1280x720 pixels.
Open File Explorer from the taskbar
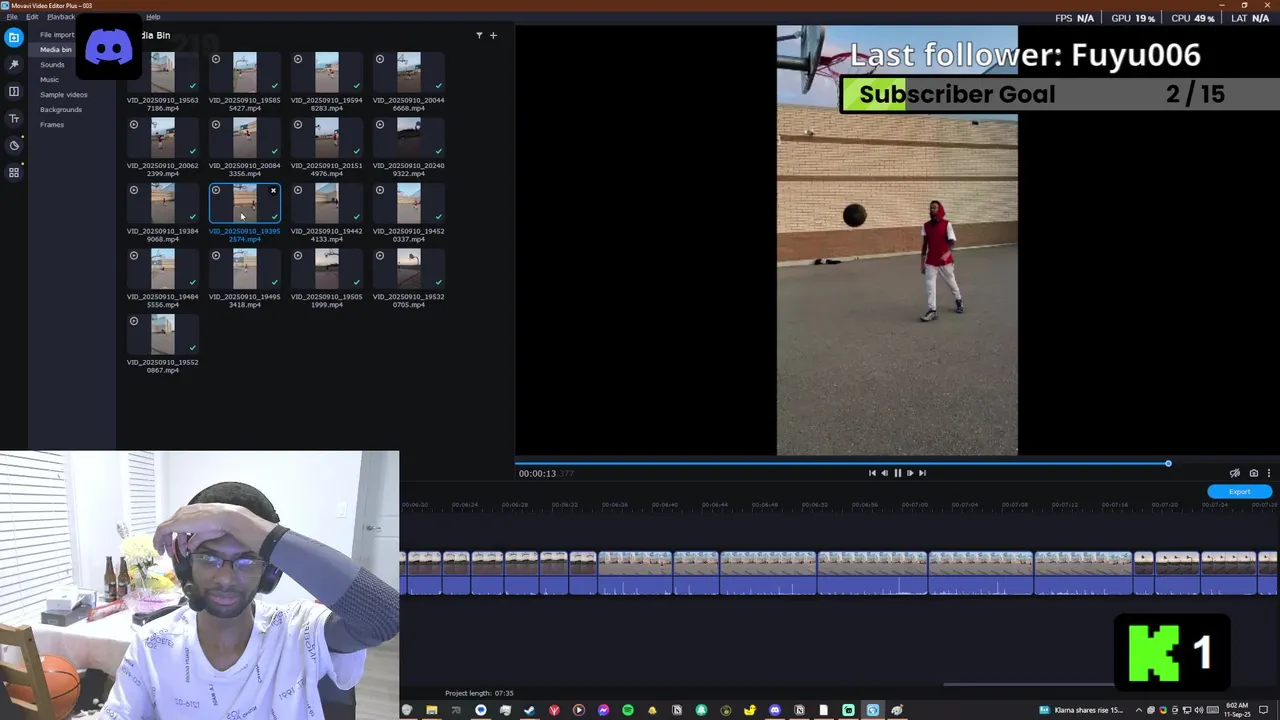pos(431,710)
